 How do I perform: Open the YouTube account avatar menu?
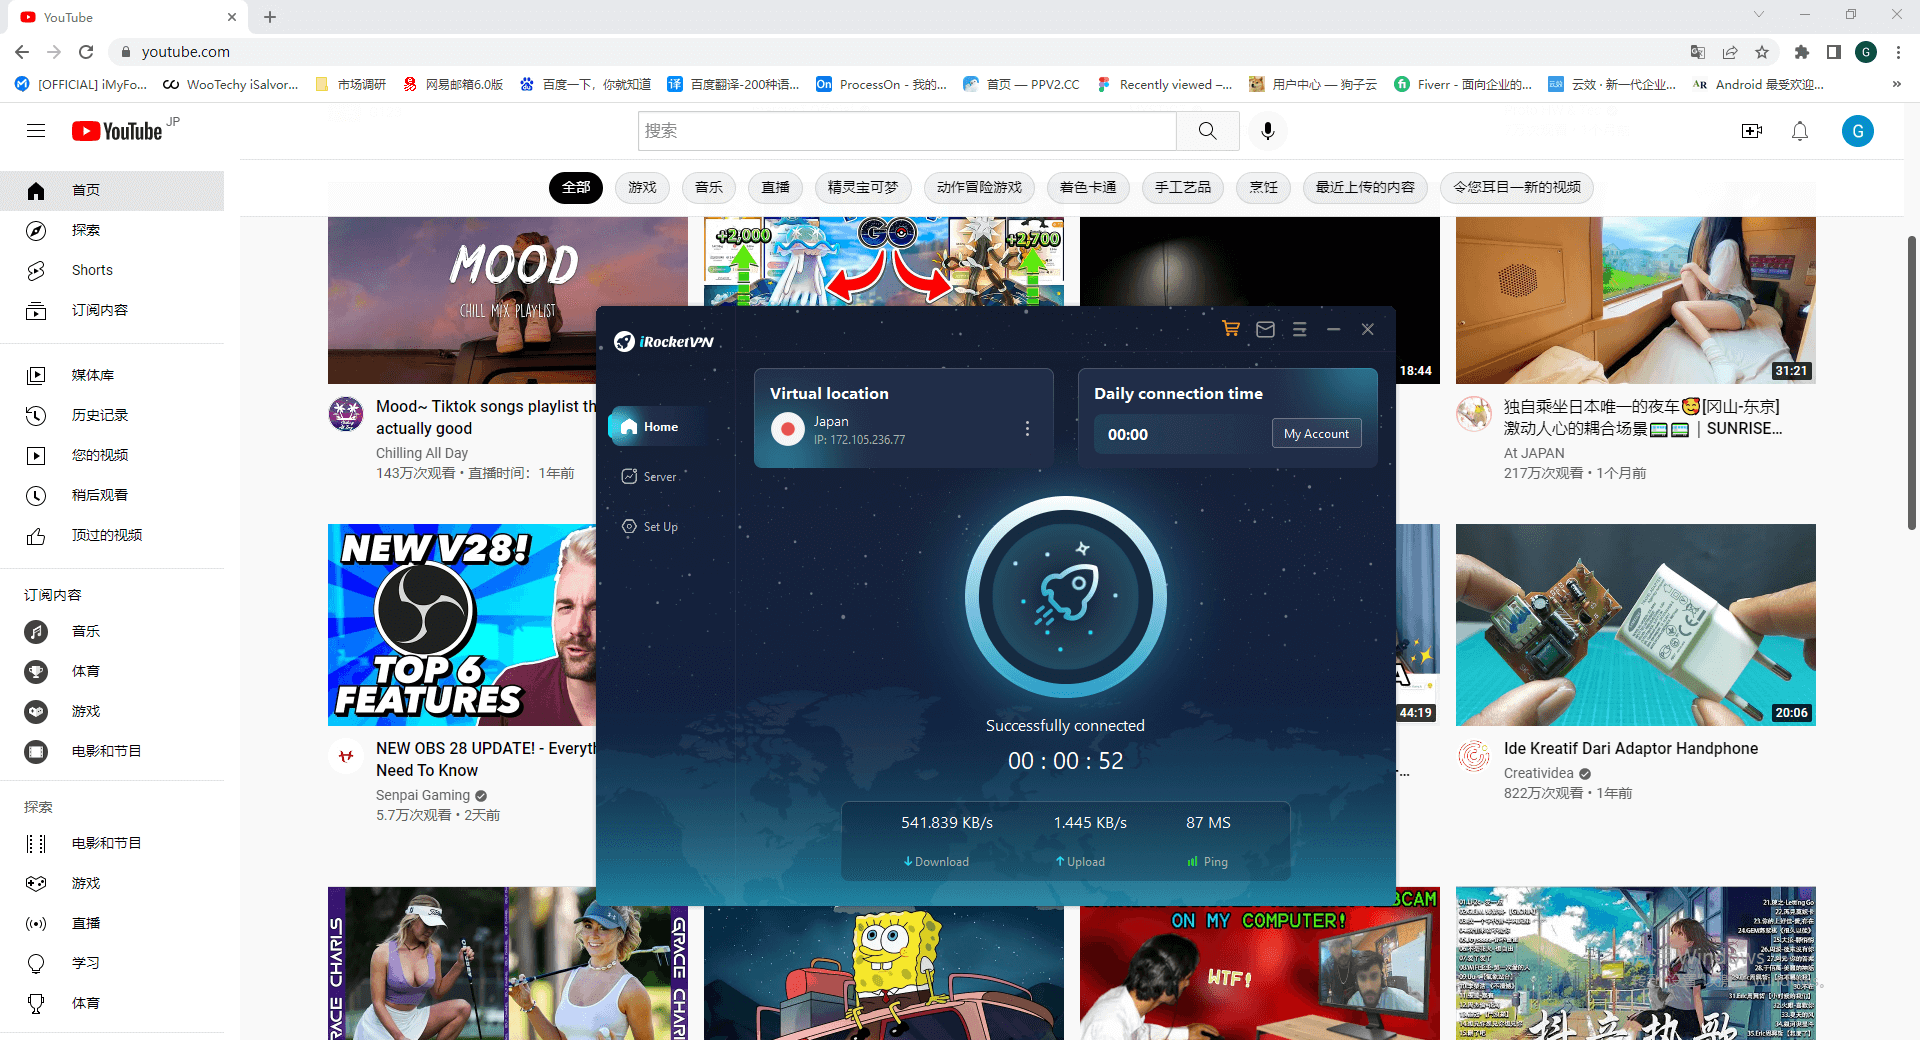pyautogui.click(x=1858, y=131)
